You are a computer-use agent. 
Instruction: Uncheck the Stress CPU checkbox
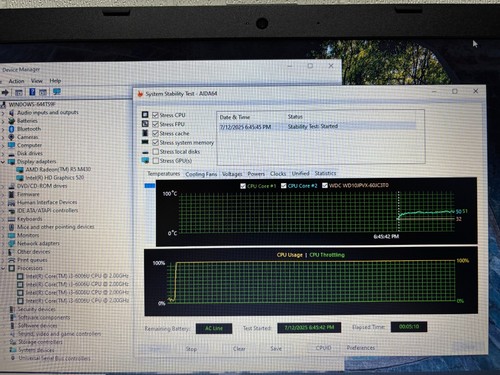155,115
